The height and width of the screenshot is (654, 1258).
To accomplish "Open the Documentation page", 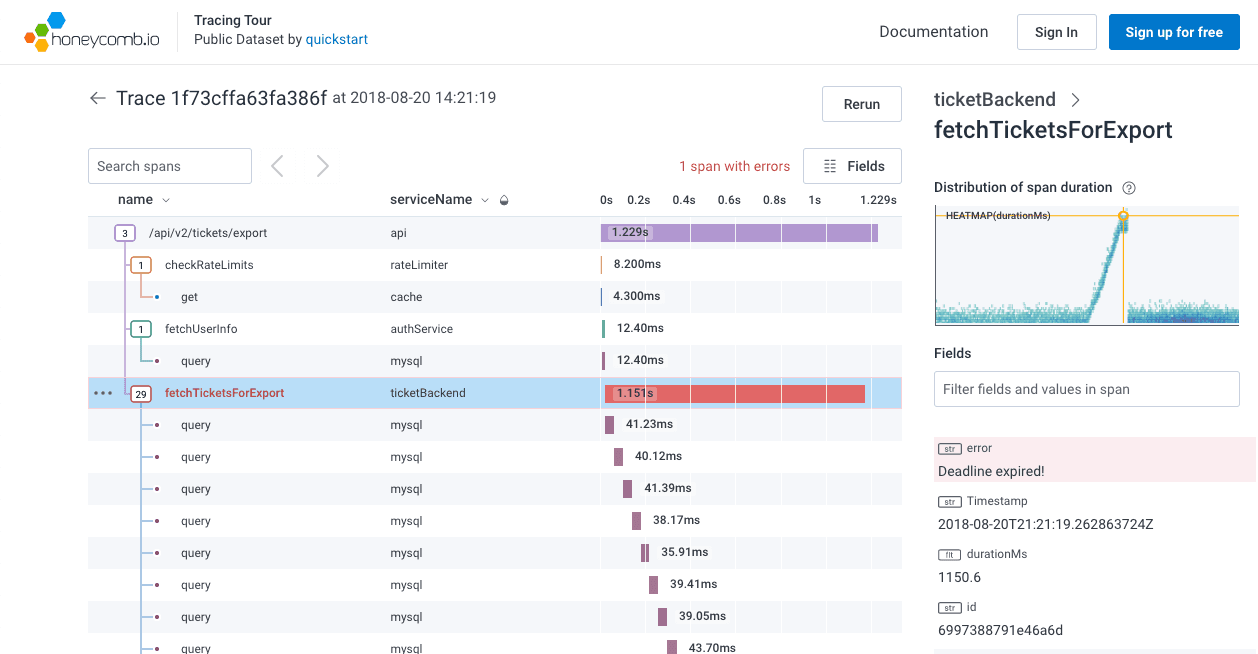I will pyautogui.click(x=933, y=32).
